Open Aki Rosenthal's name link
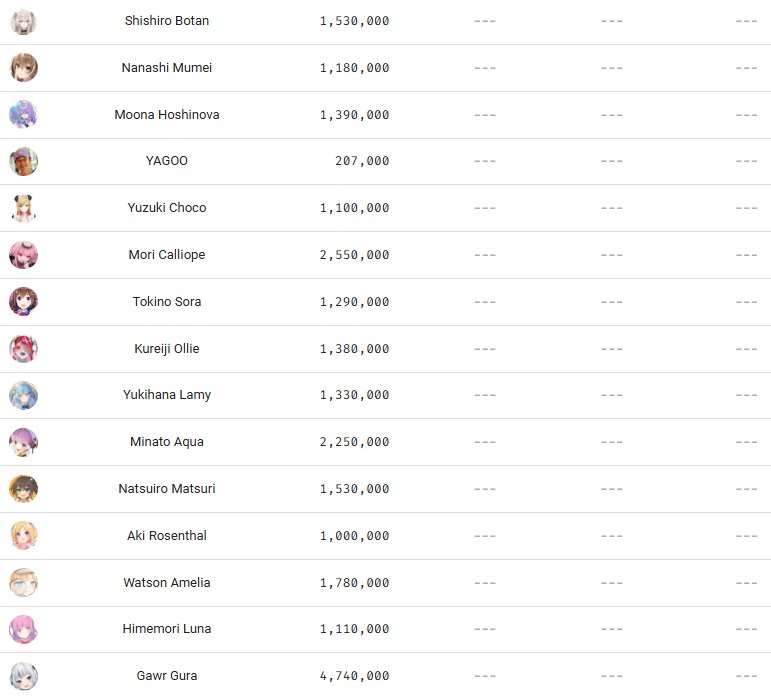 click(x=167, y=536)
